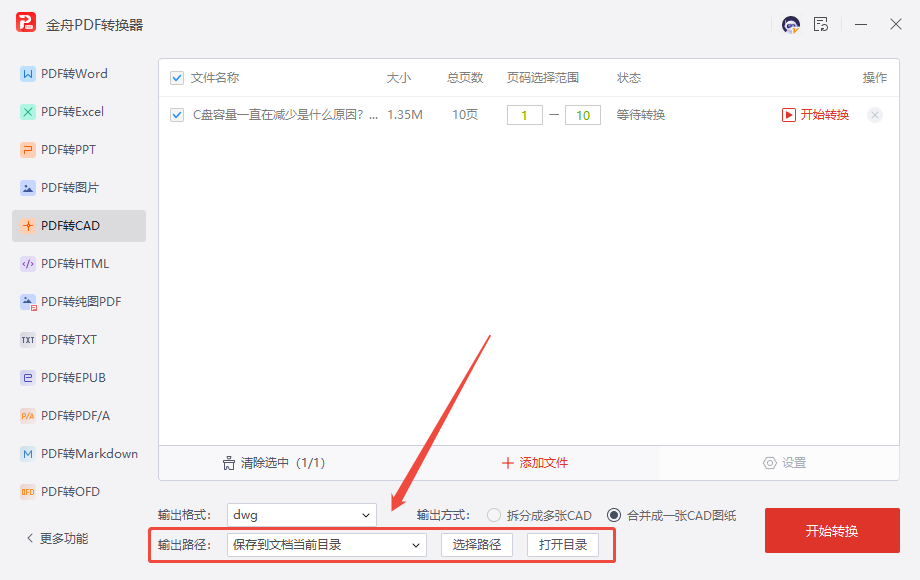Click the end page field showing 10
The height and width of the screenshot is (580, 920).
pyautogui.click(x=583, y=116)
